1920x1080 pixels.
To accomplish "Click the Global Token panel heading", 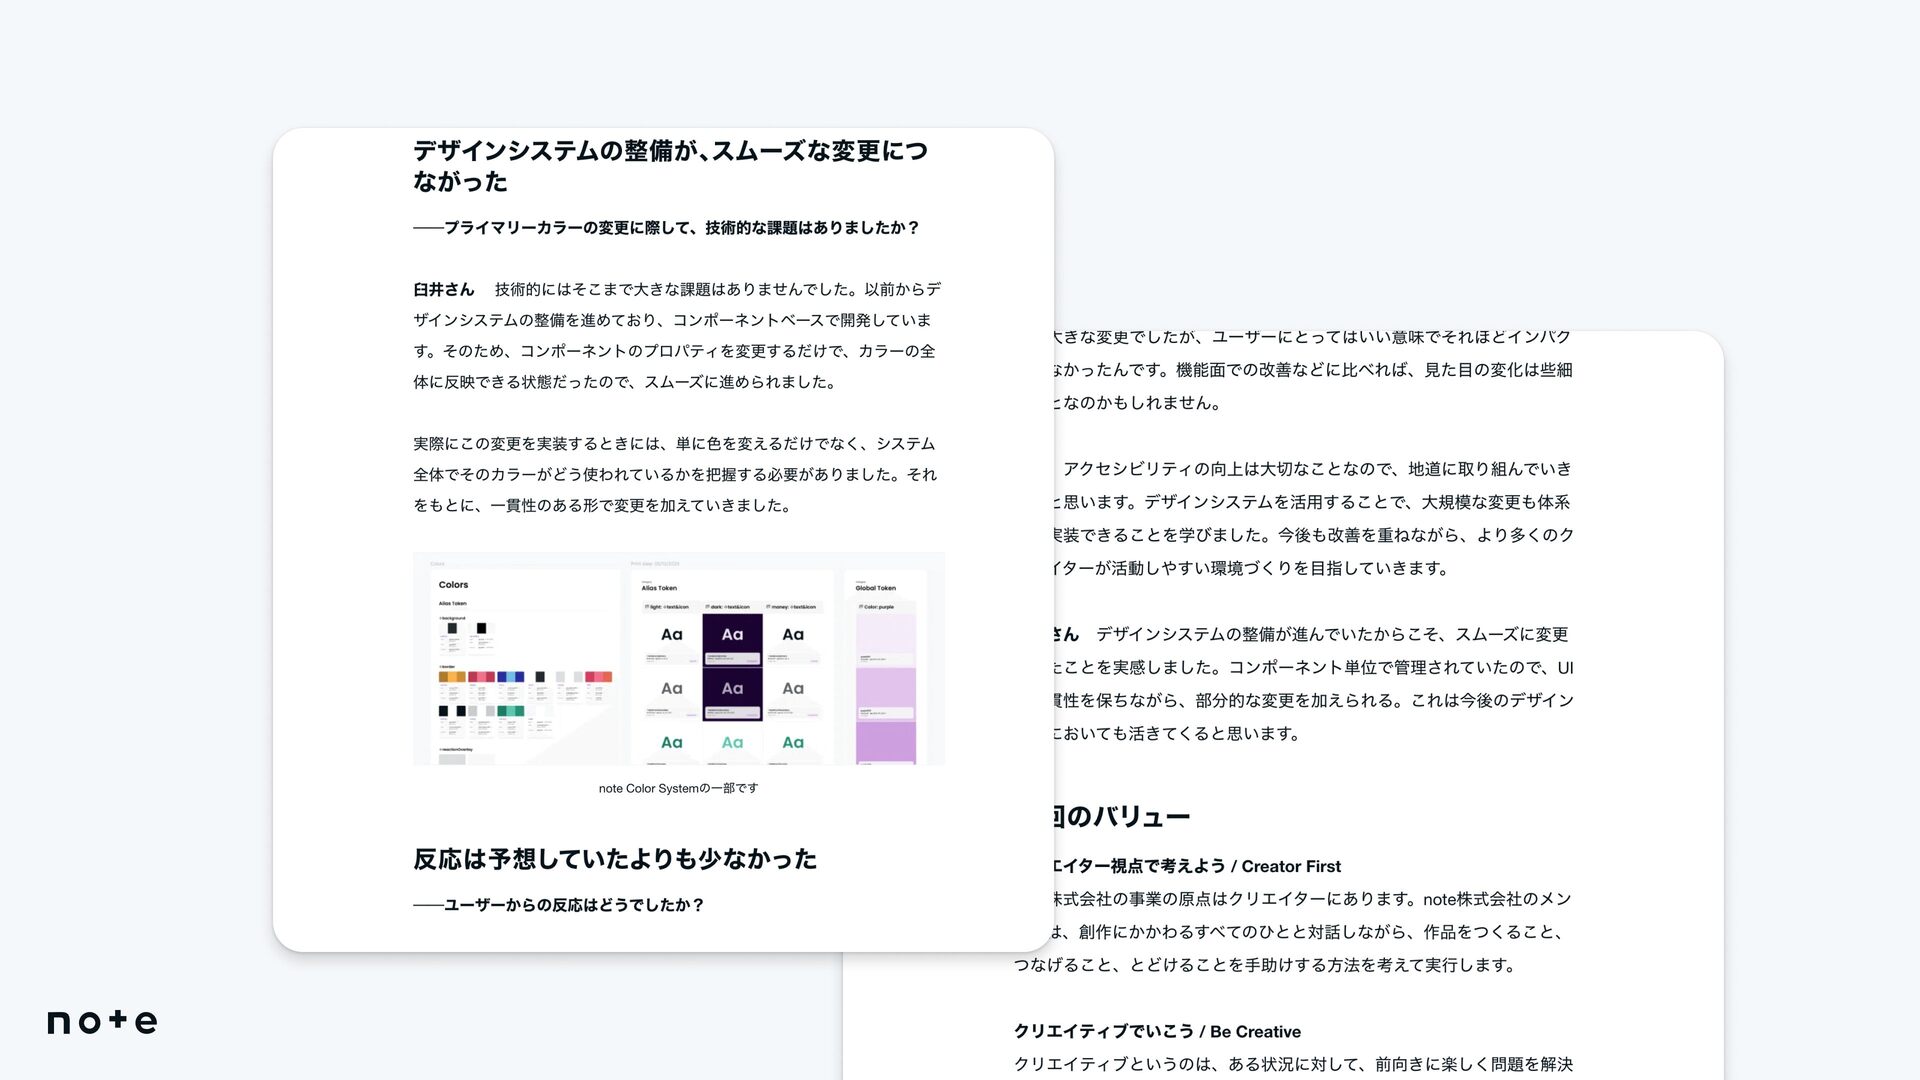I will tap(875, 588).
